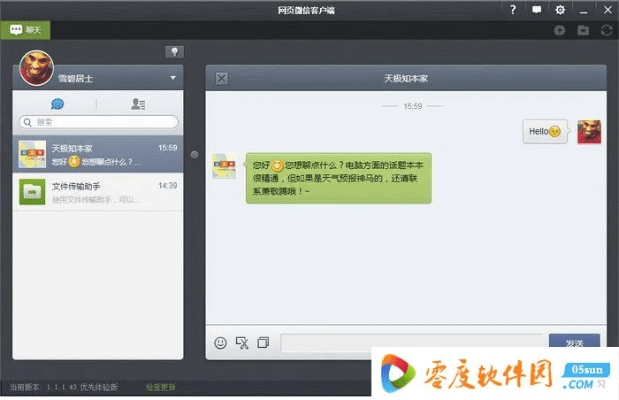Screen dimensions: 619x400
Task: Close the 天极知本家 chat panel
Action: point(221,78)
